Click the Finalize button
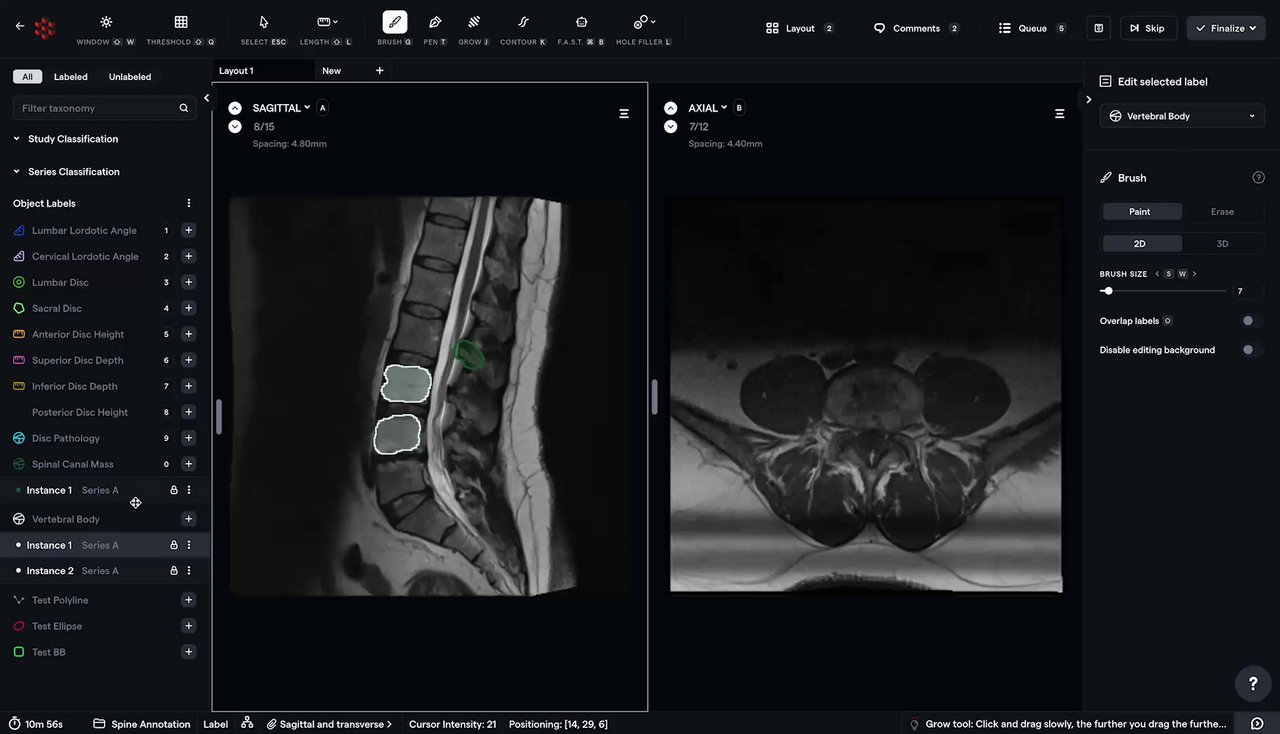Viewport: 1280px width, 734px height. point(1226,28)
